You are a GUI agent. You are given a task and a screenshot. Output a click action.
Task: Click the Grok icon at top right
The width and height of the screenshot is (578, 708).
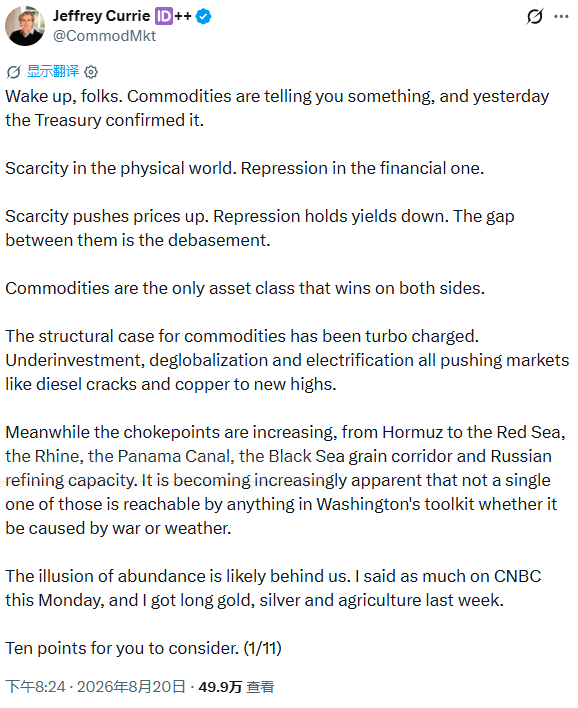point(535,17)
